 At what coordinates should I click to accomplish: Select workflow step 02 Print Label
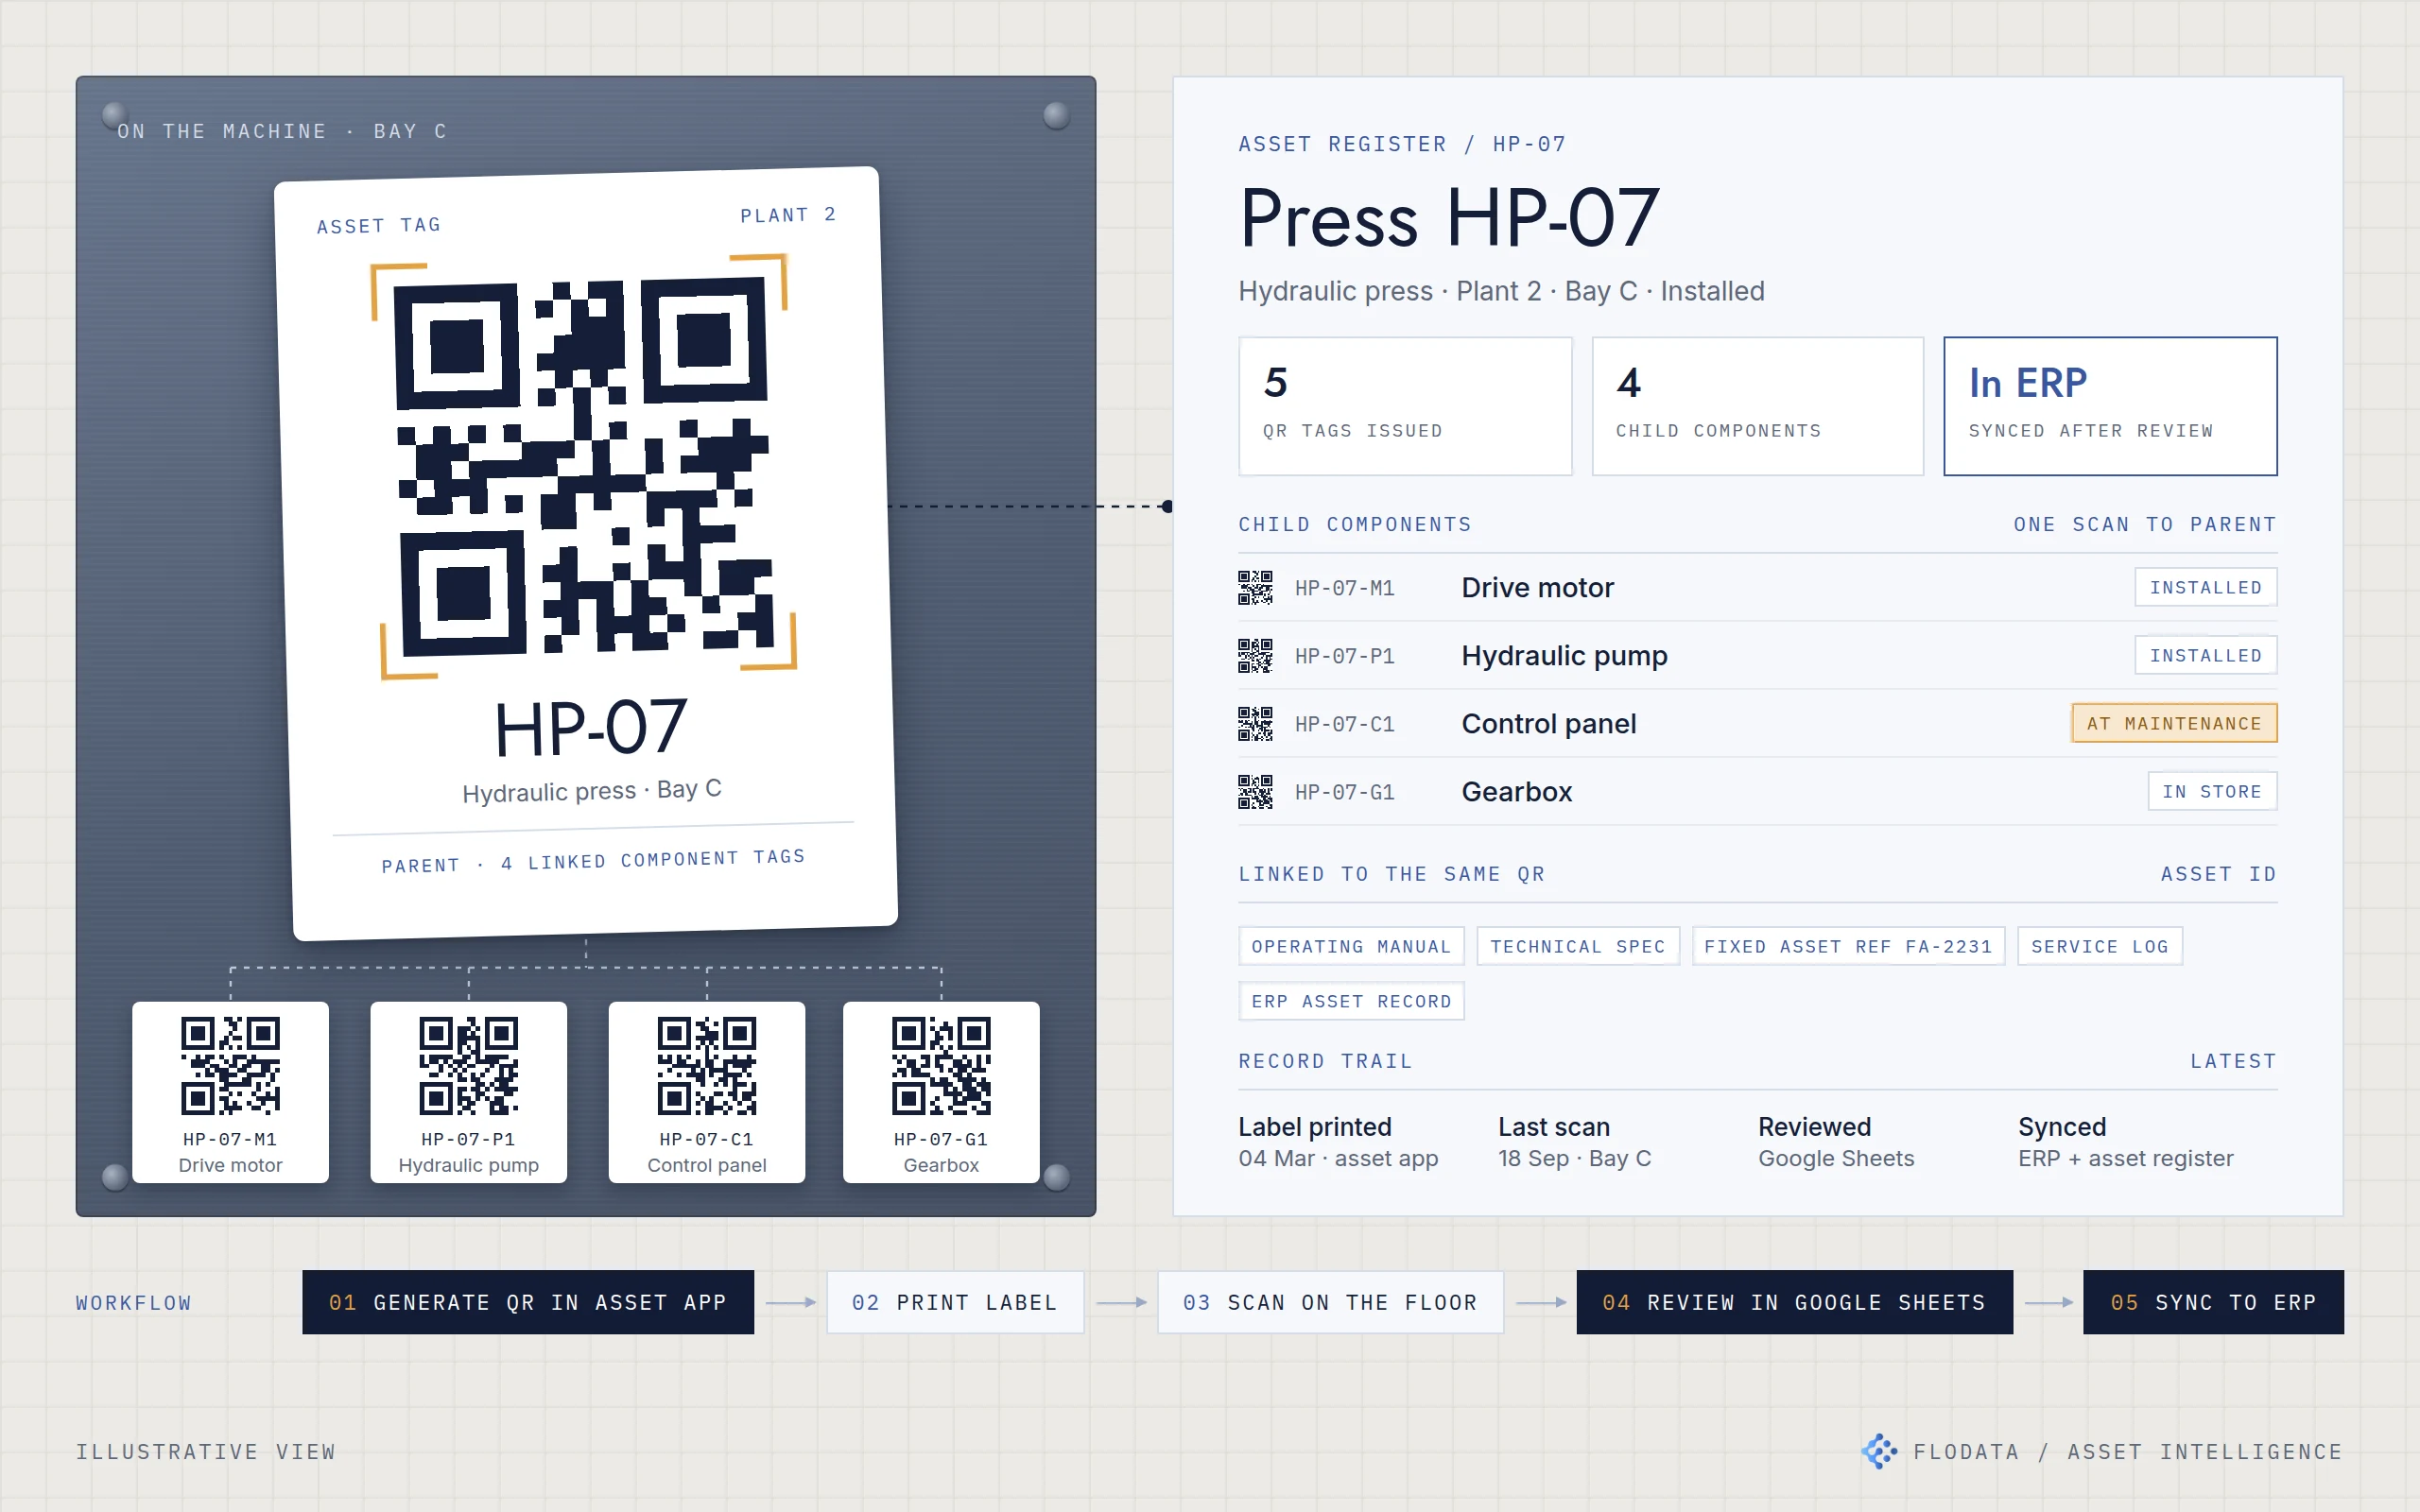tap(955, 1302)
